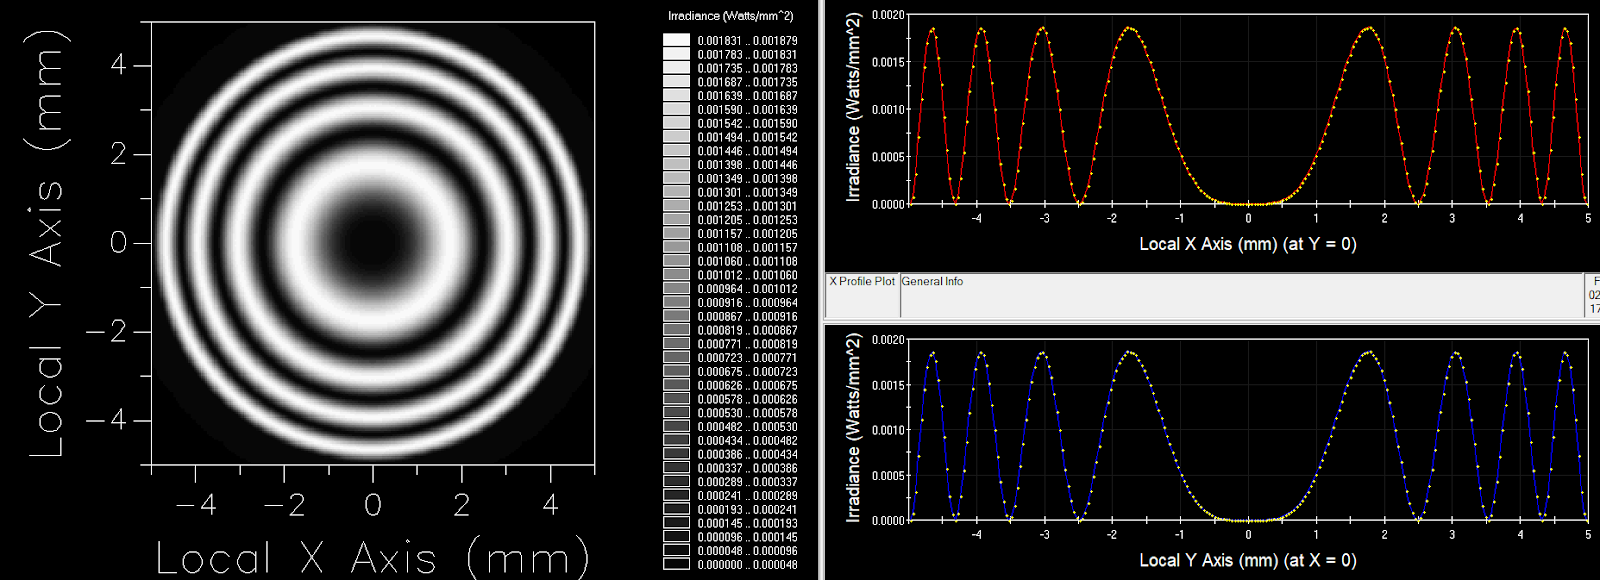Click the red profile plot's Irradiance axis label
The image size is (1600, 580).
coord(853,107)
